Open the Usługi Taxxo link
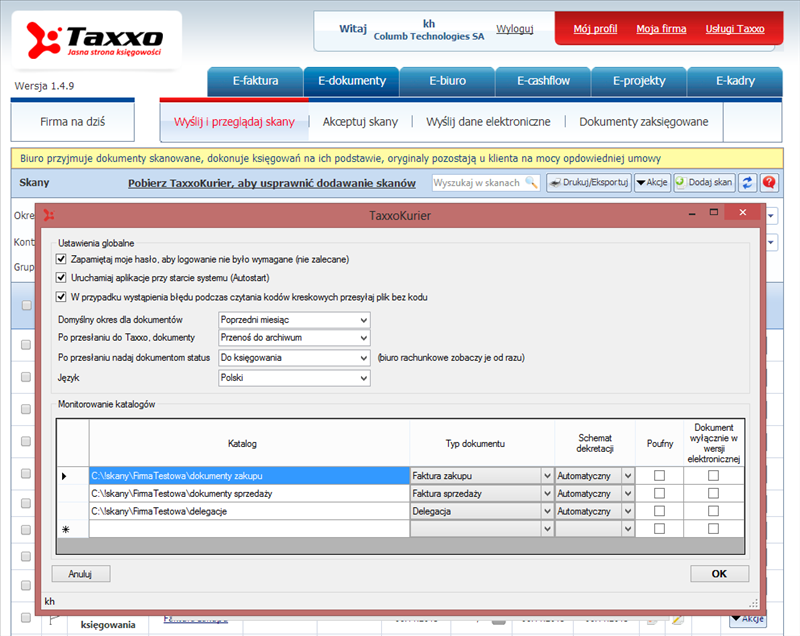Viewport: 800px width, 636px height. (x=735, y=29)
